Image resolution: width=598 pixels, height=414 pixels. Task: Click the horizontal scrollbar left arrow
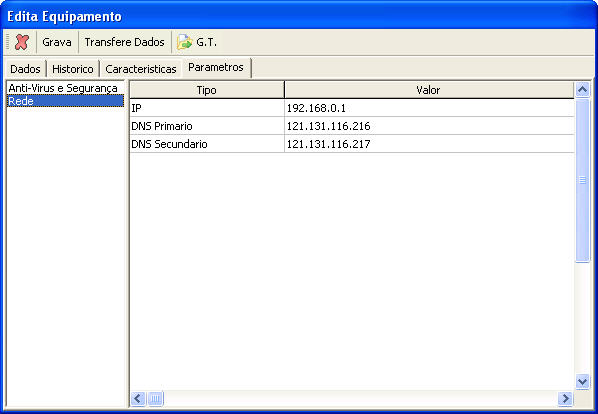tap(138, 399)
